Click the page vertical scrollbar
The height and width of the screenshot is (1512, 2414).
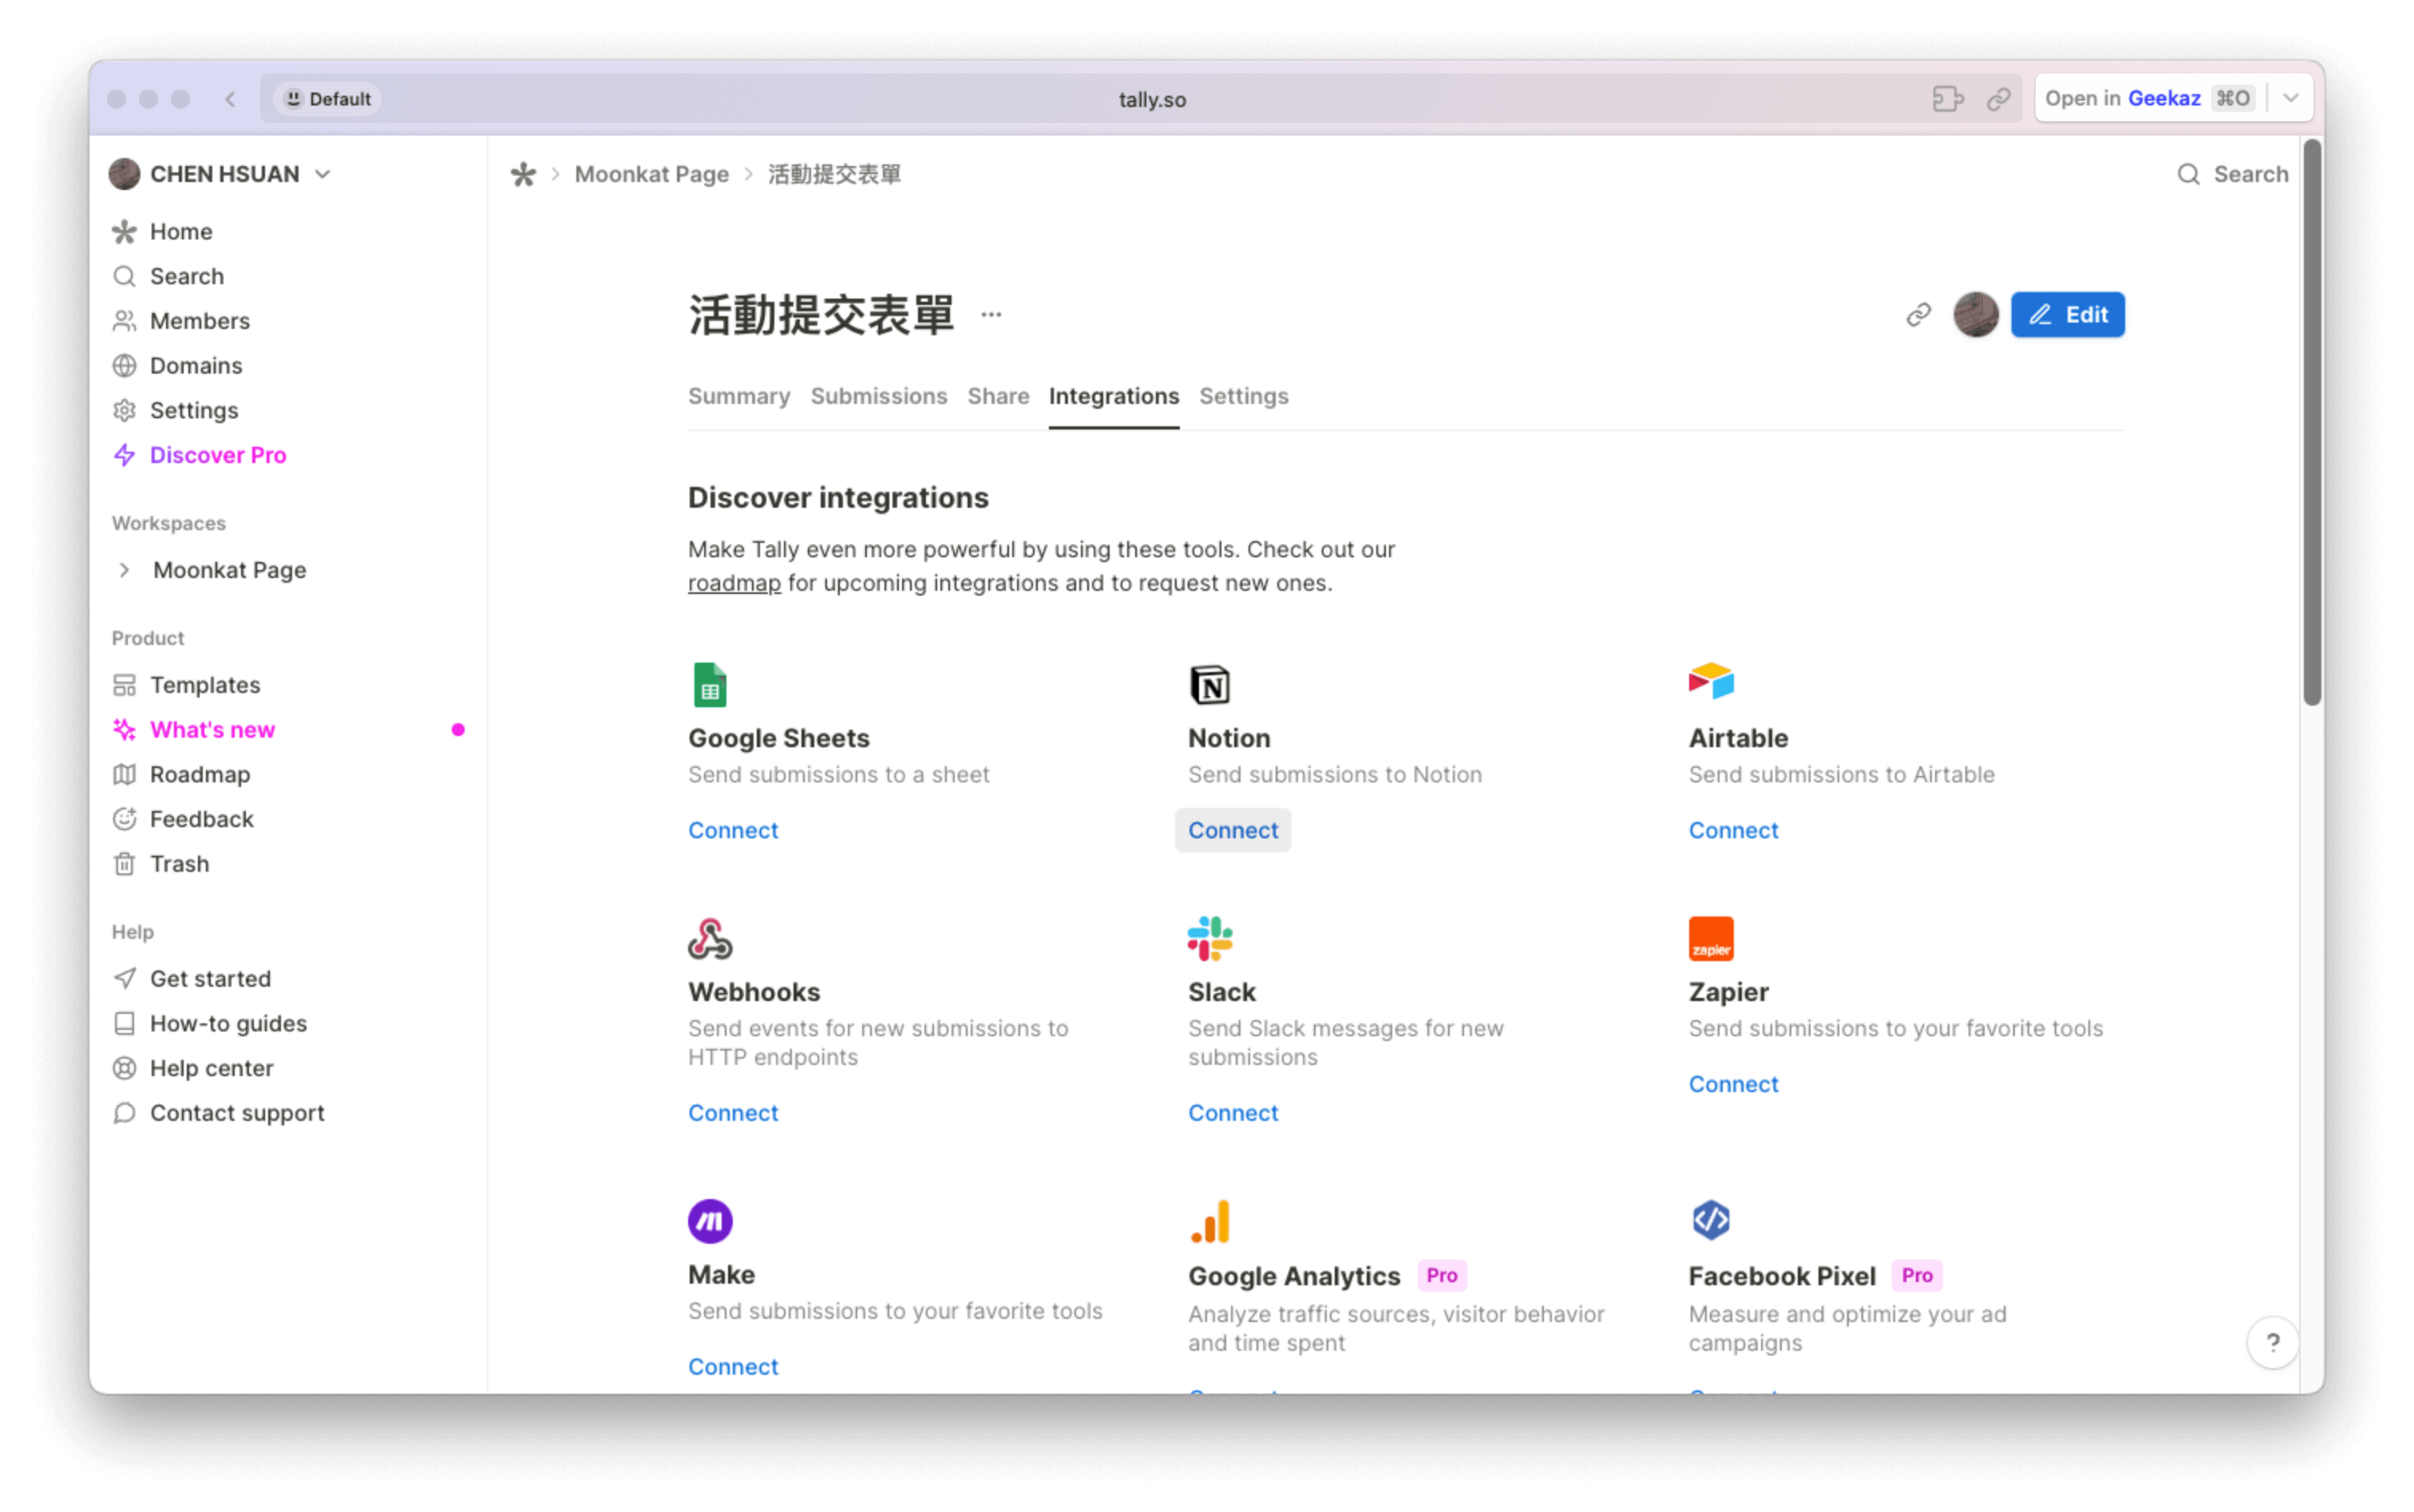(2311, 422)
